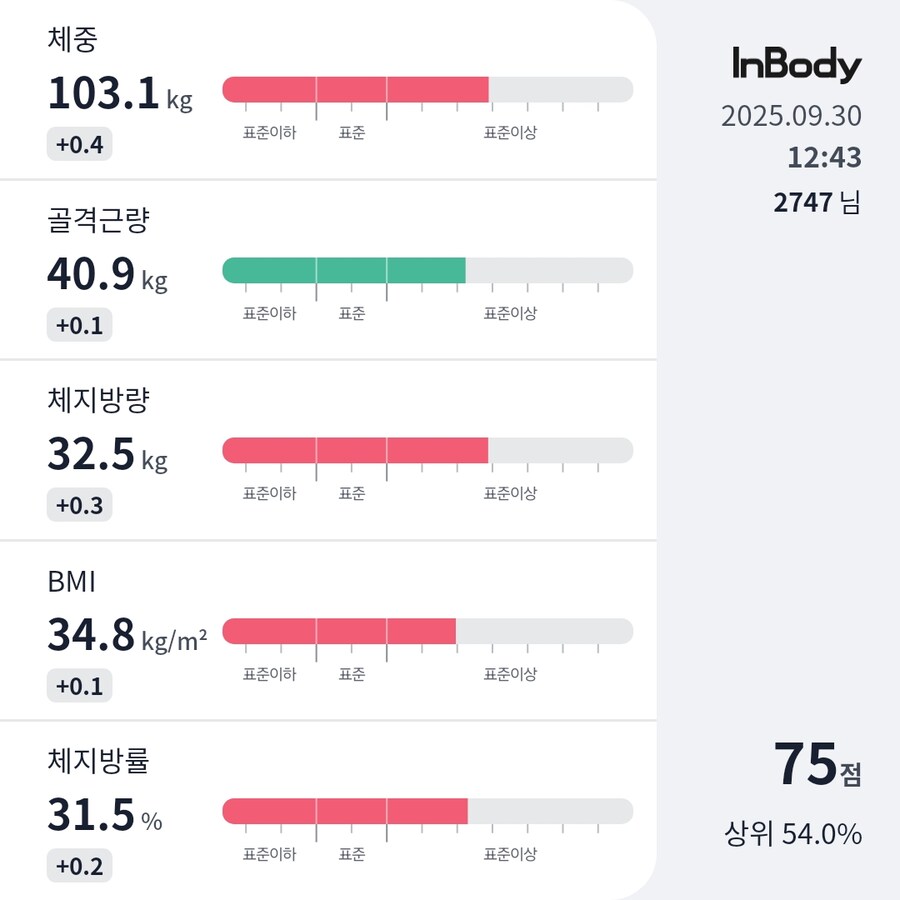Click the 체지방률 red bar

(x=345, y=811)
